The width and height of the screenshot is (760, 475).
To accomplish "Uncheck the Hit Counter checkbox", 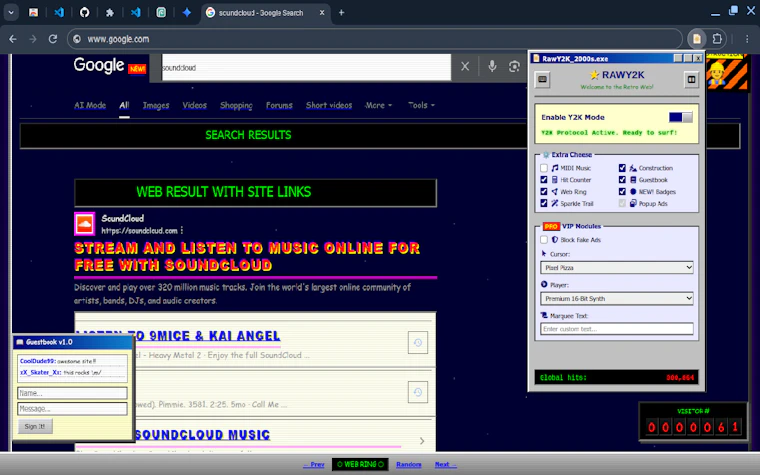I will coord(544,179).
